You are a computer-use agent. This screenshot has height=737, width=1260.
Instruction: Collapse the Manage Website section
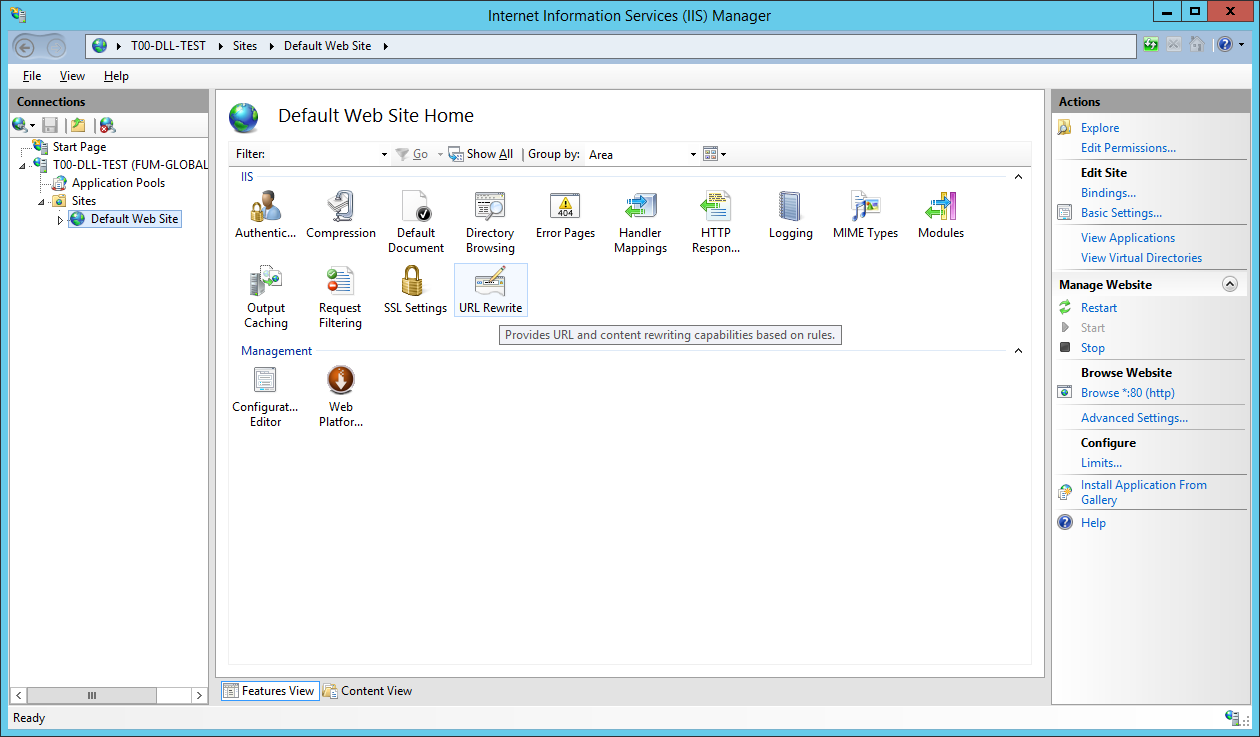[1230, 285]
